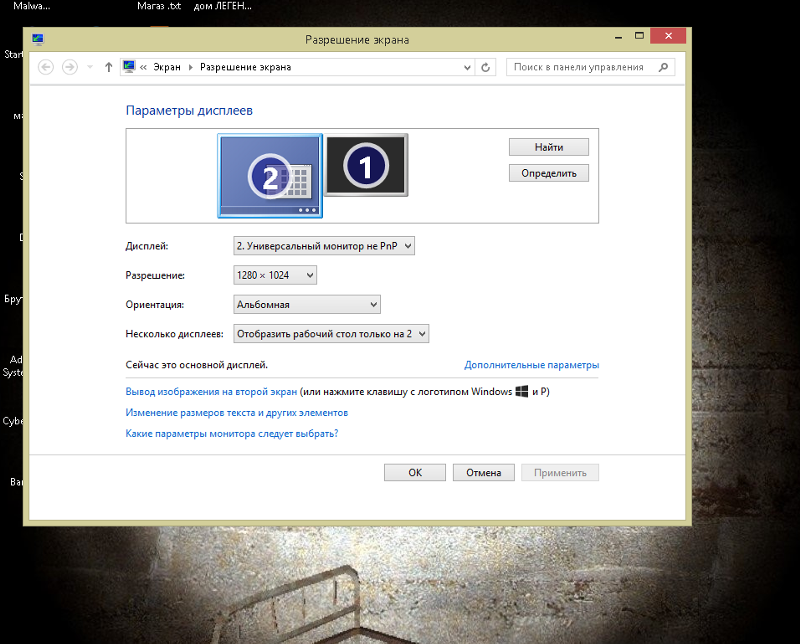Click the Экран breadcrumb in the address bar

[x=167, y=67]
